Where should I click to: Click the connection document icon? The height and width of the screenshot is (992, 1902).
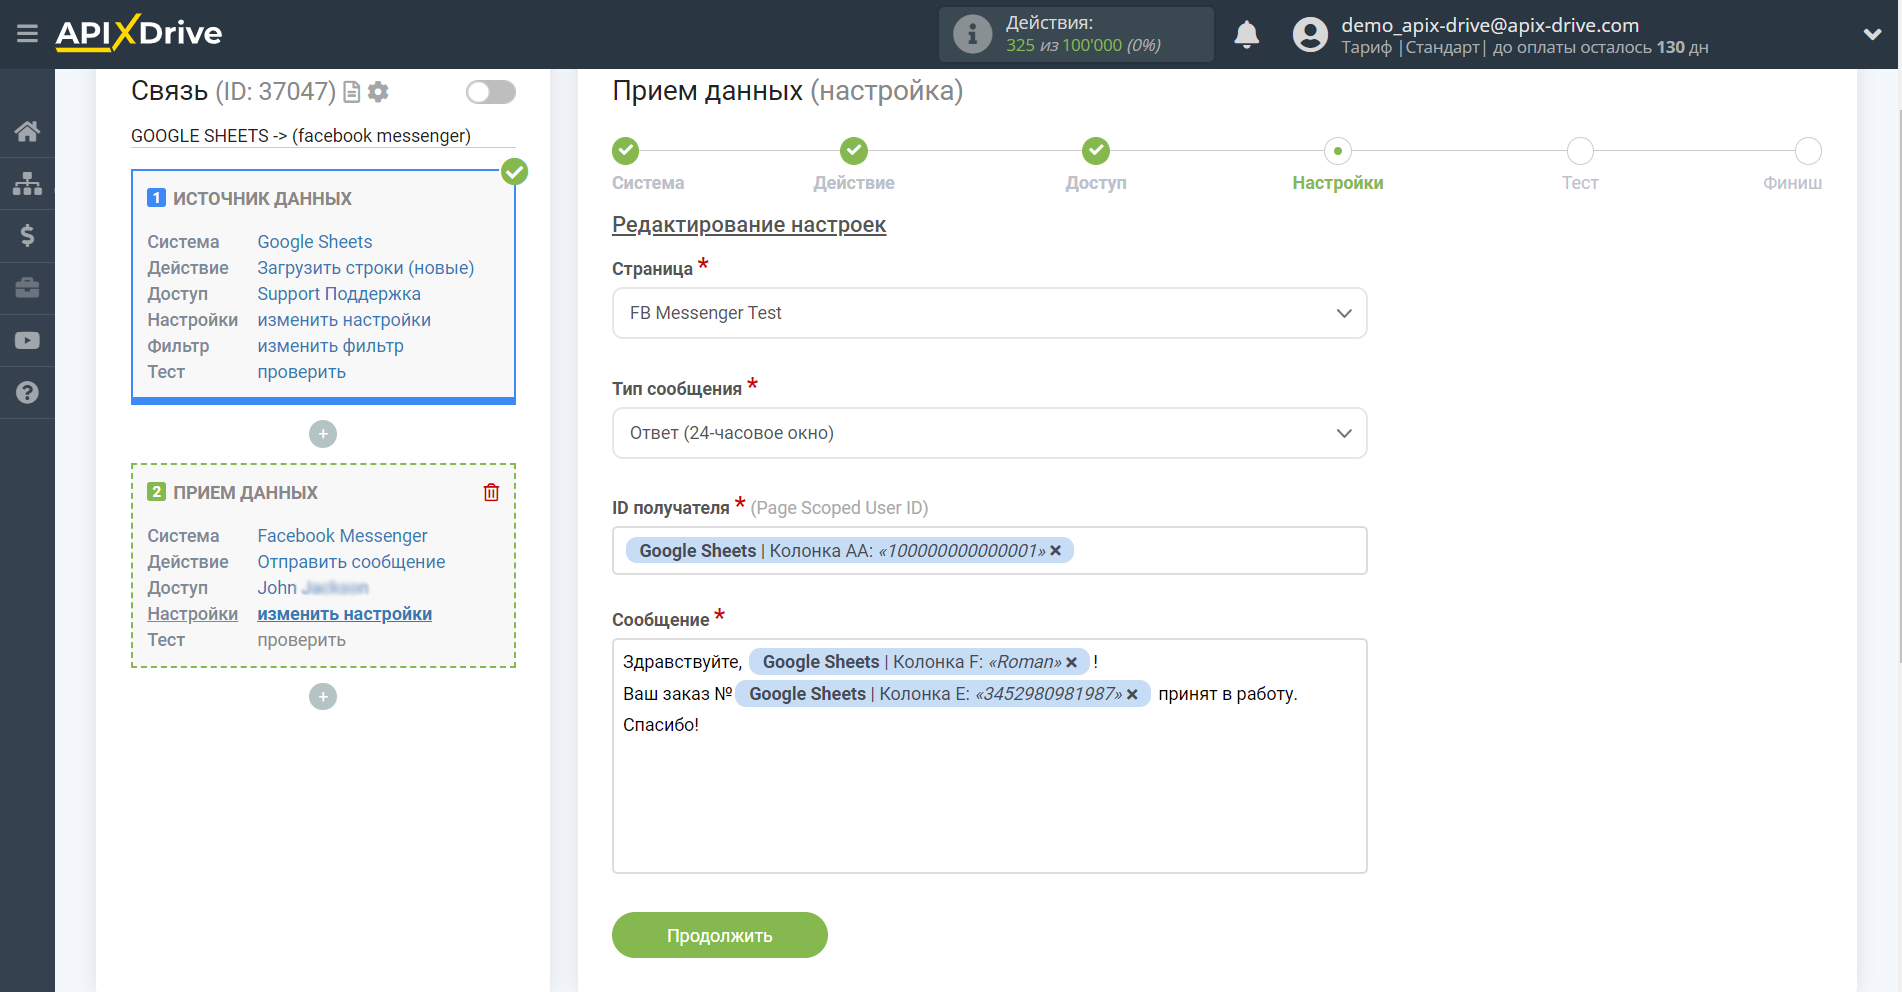pos(351,92)
